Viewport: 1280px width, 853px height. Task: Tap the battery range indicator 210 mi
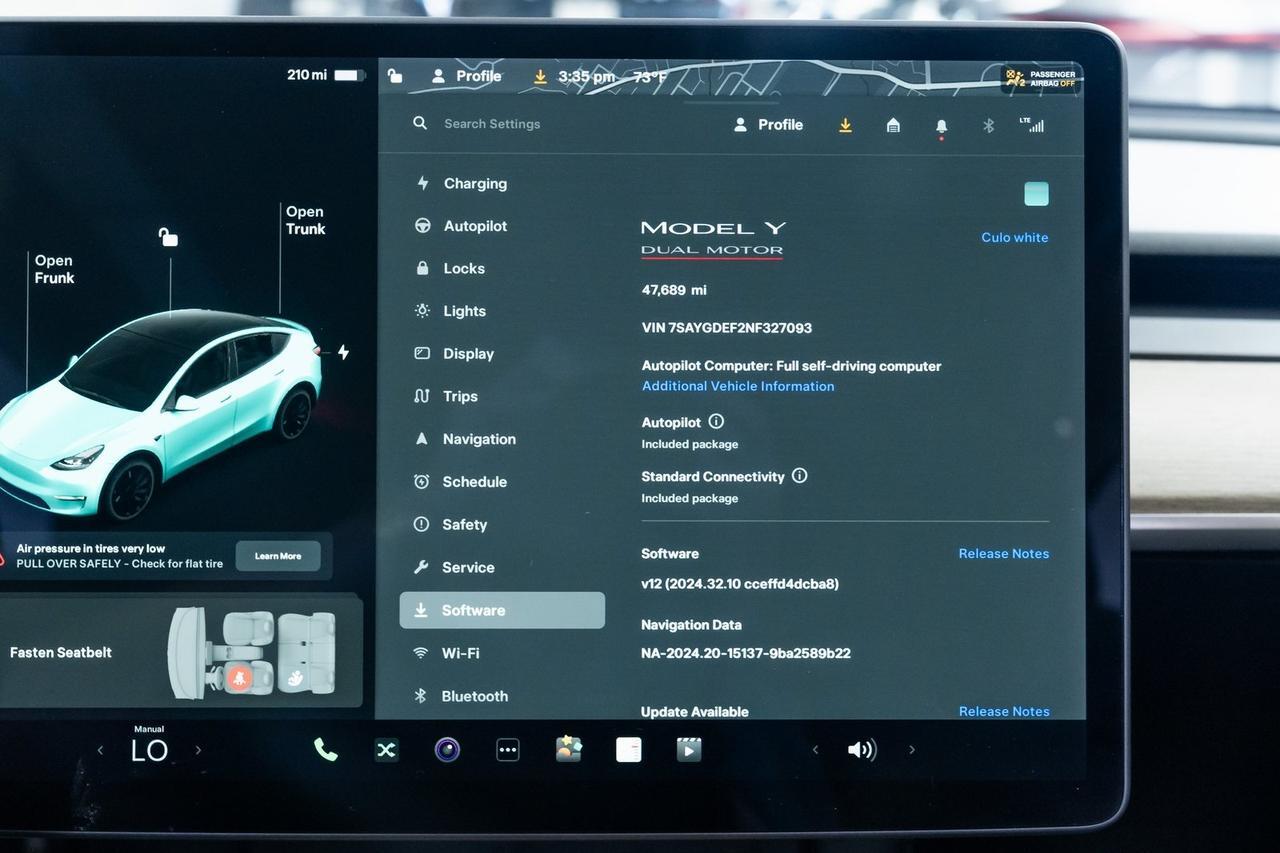tap(325, 75)
